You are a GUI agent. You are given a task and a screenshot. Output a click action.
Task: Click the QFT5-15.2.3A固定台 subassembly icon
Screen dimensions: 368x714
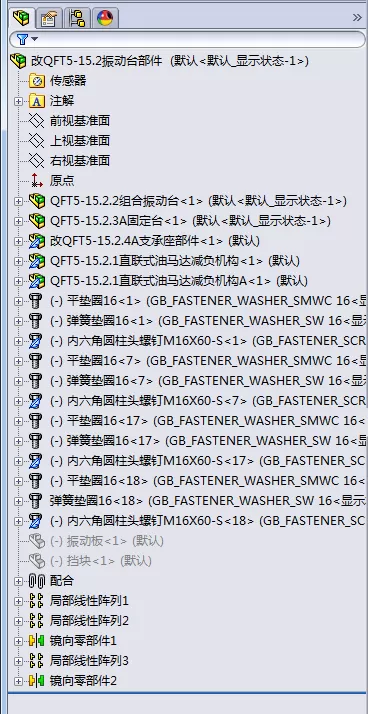(37, 221)
